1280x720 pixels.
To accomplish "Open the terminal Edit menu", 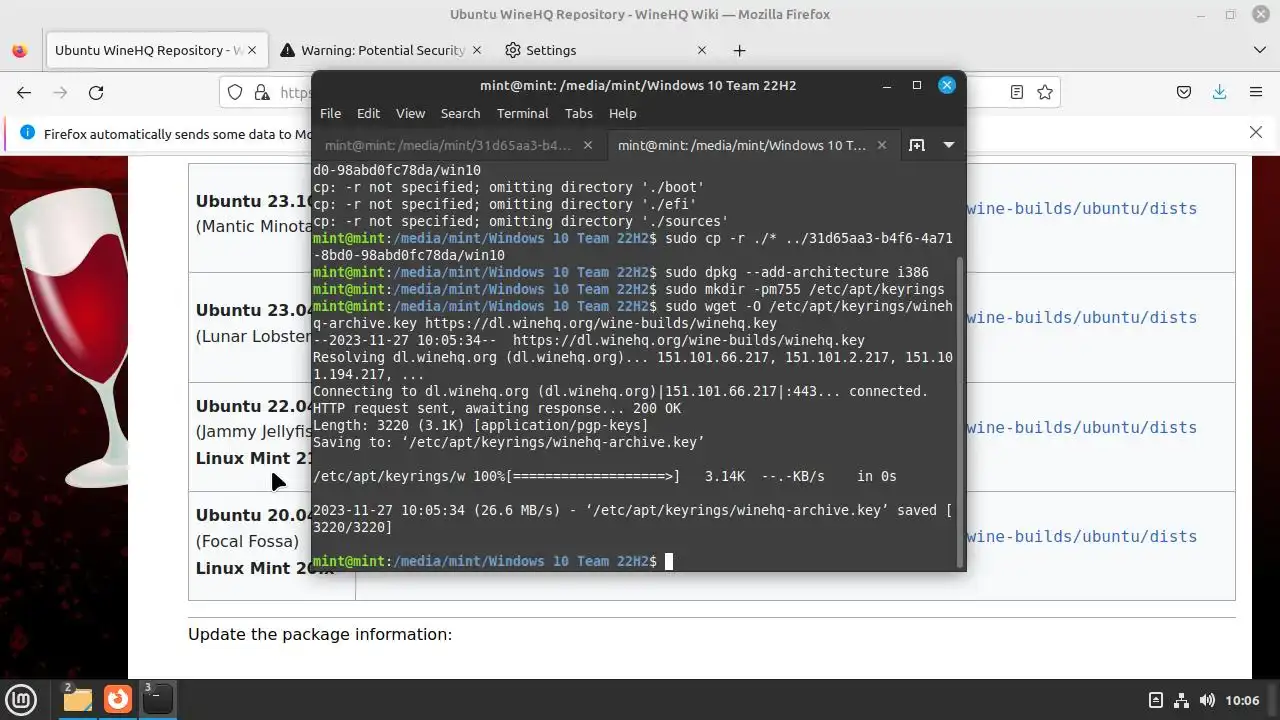I will point(368,113).
